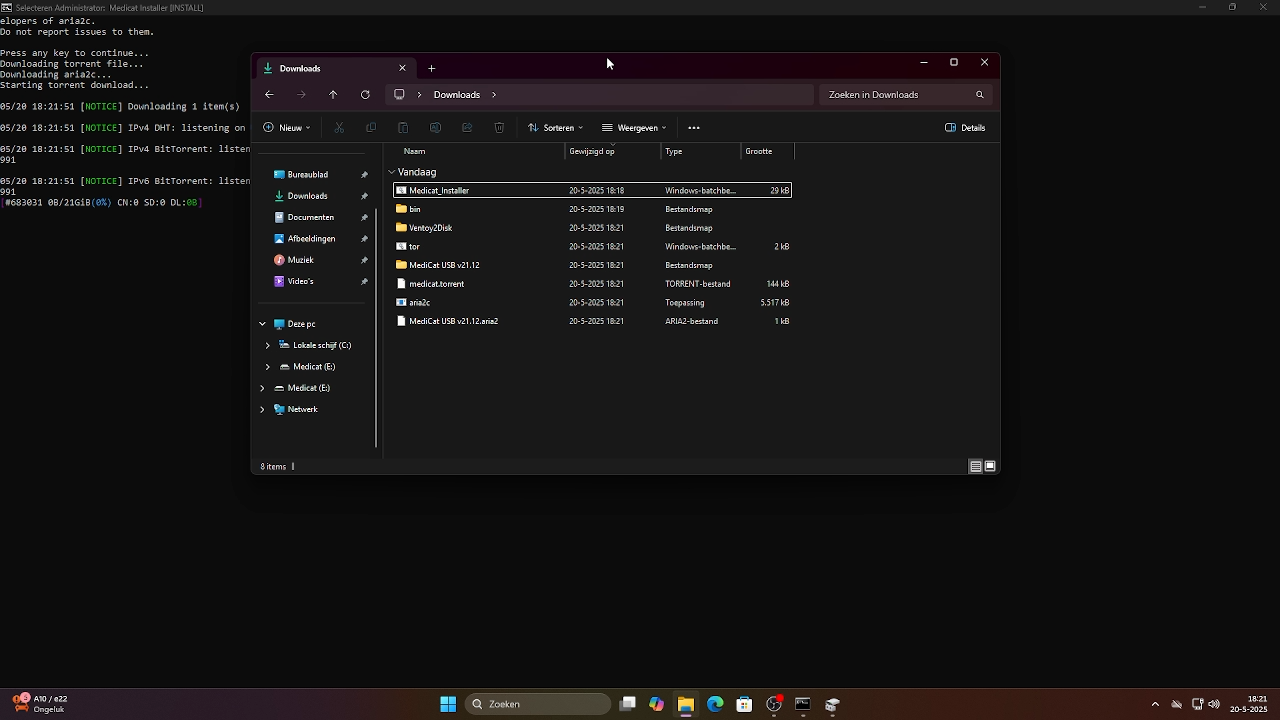Image resolution: width=1280 pixels, height=720 pixels.
Task: Click the Share toolbar icon
Action: click(467, 128)
